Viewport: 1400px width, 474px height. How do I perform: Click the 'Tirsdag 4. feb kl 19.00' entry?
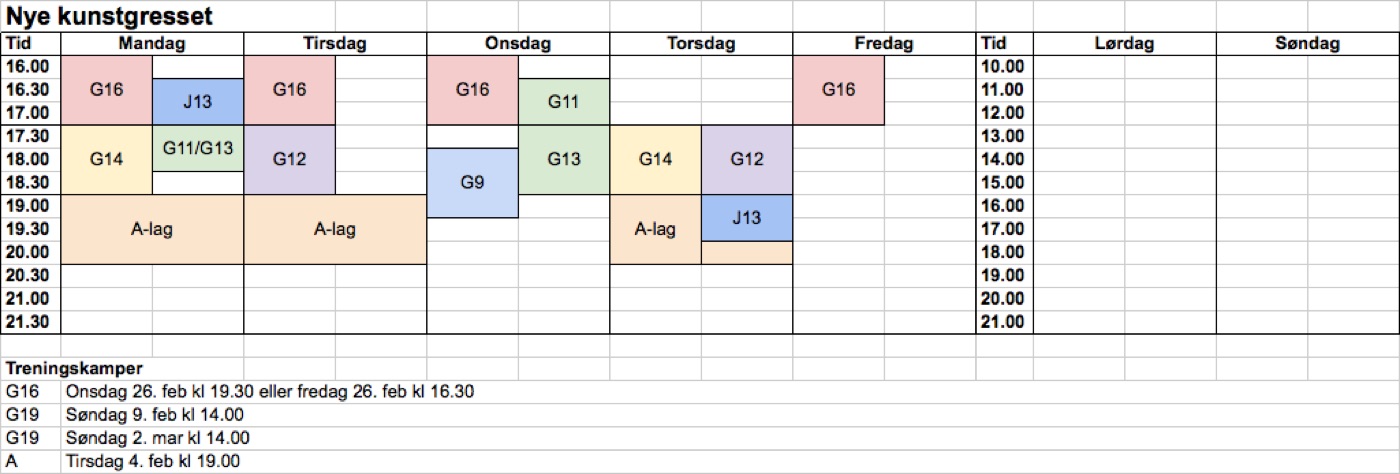152,461
